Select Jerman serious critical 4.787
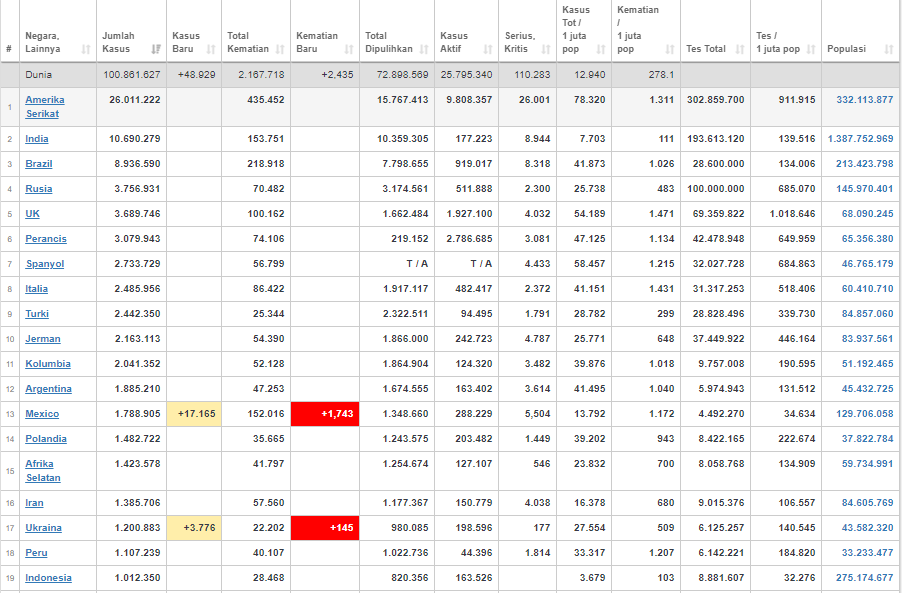Image resolution: width=902 pixels, height=593 pixels. pyautogui.click(x=537, y=339)
